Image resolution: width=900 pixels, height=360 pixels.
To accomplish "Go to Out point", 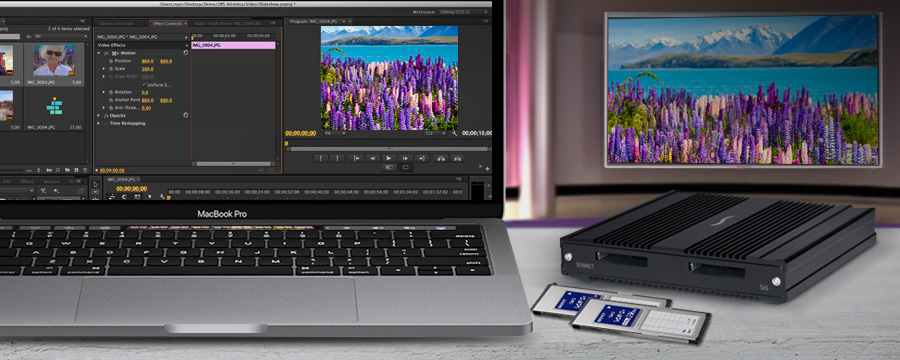I will point(422,158).
